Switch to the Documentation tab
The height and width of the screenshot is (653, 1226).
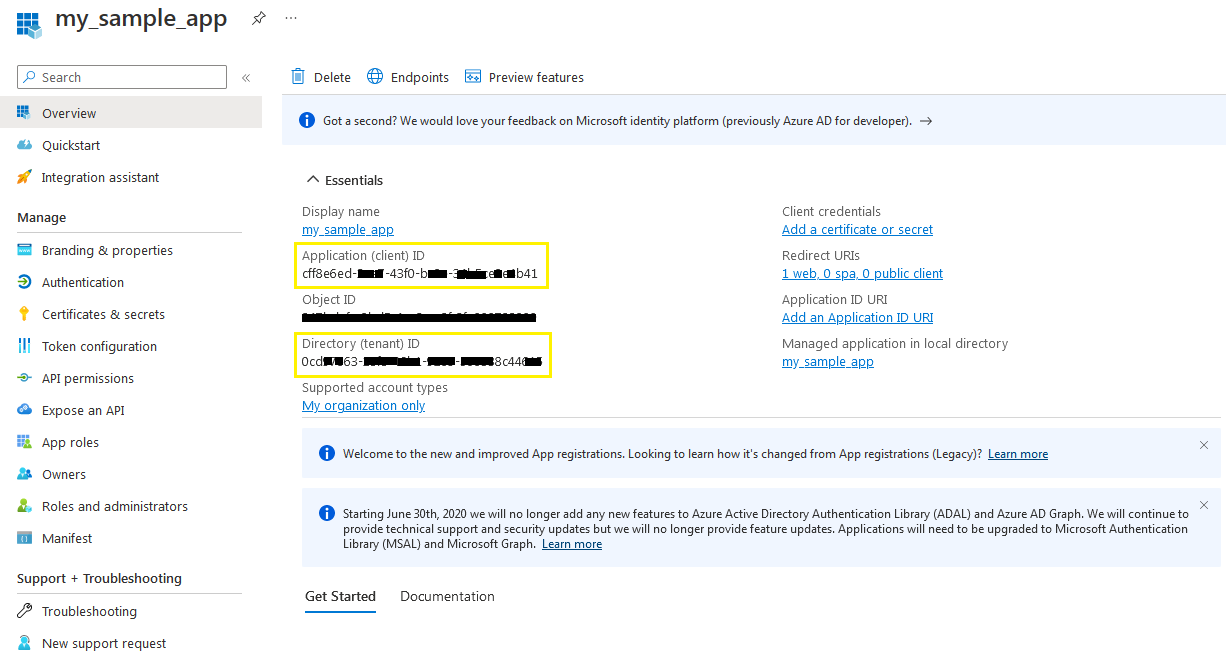[x=447, y=596]
